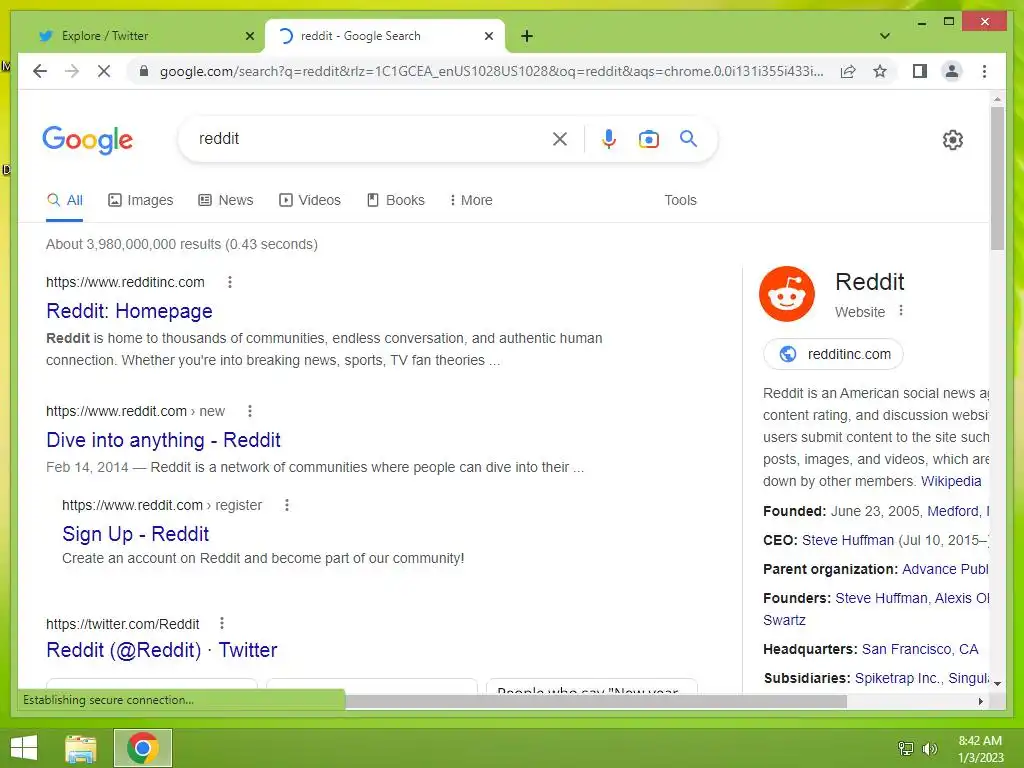
Task: Click the URL address bar
Action: pos(491,71)
